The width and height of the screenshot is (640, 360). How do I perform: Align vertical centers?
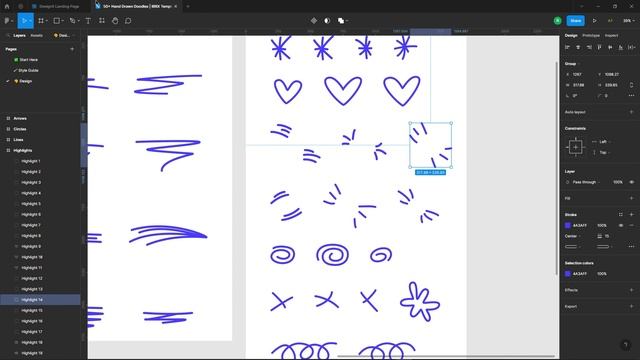click(610, 47)
